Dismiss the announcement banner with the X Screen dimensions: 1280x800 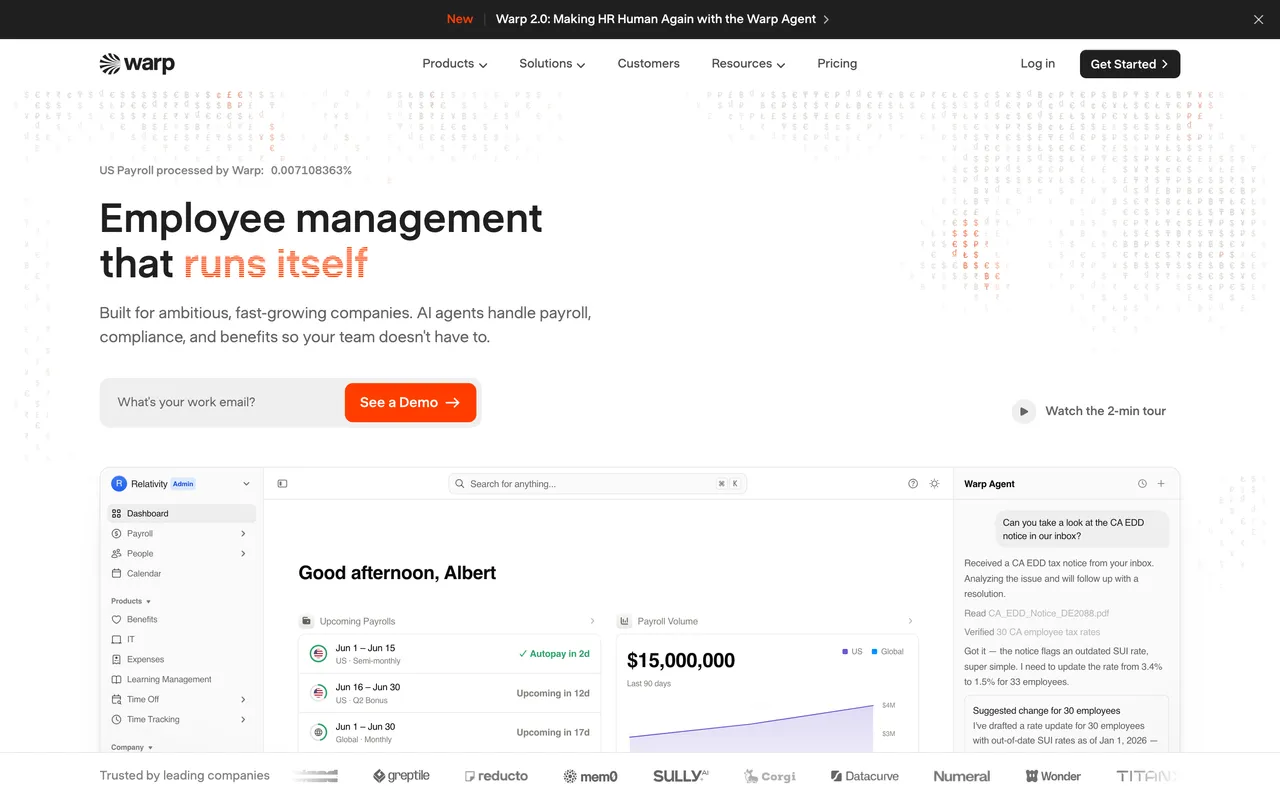[x=1258, y=19]
